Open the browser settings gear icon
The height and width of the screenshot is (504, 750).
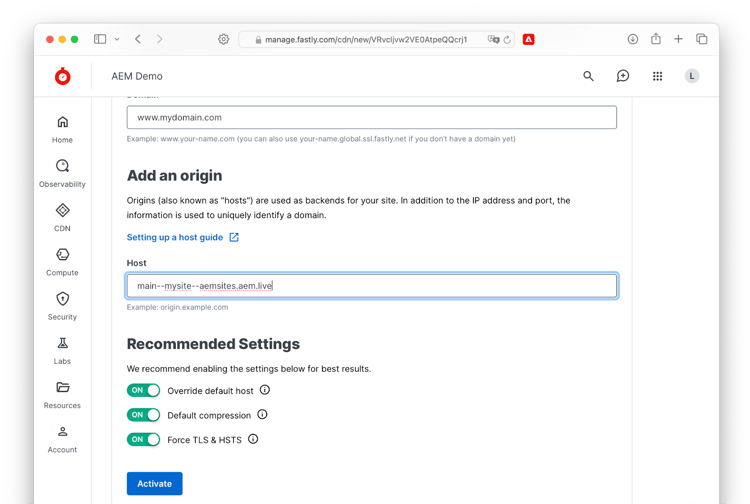223,39
